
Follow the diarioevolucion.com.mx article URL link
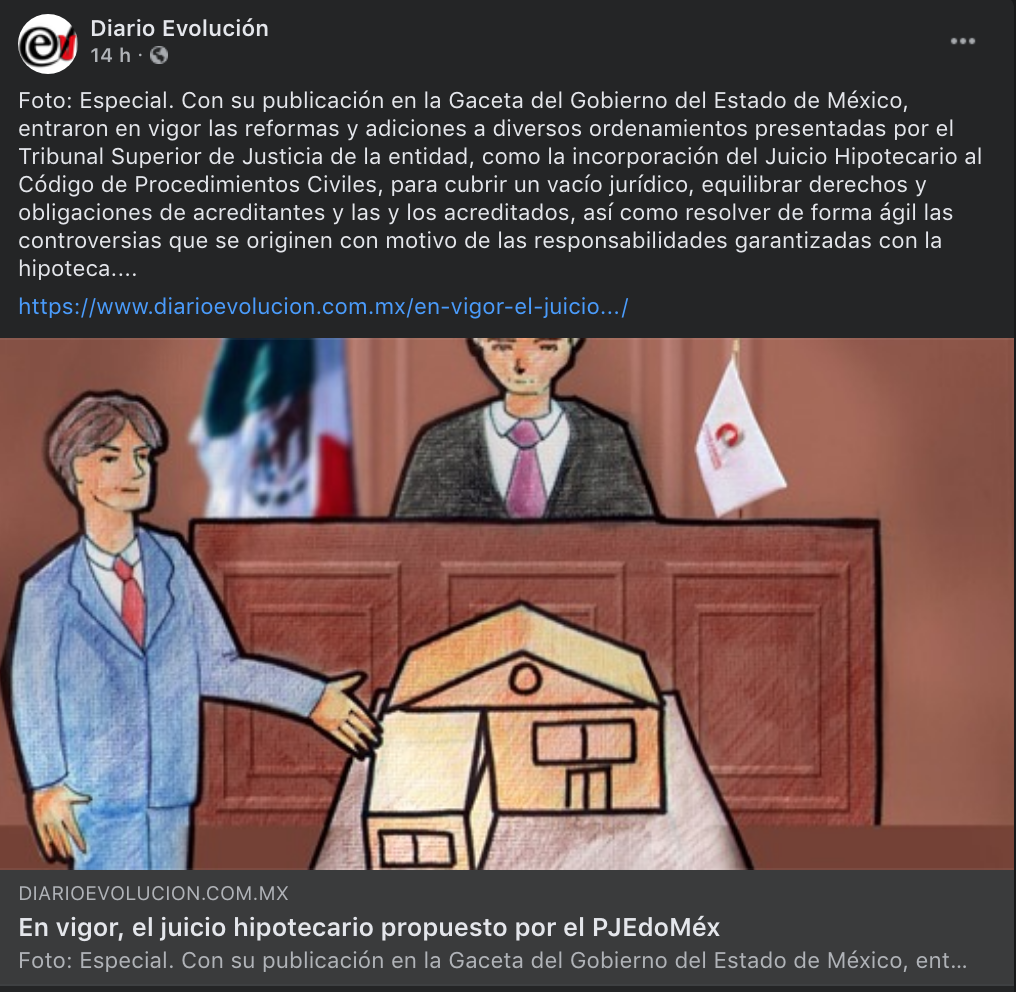(323, 306)
